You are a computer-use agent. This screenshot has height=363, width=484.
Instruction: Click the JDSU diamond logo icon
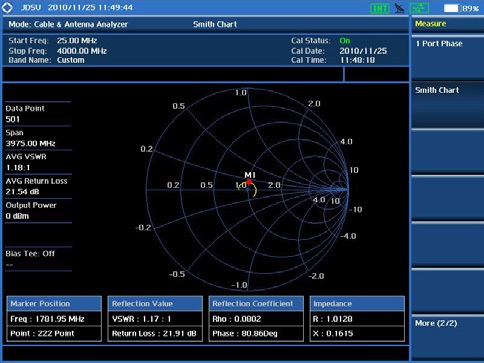pos(7,7)
